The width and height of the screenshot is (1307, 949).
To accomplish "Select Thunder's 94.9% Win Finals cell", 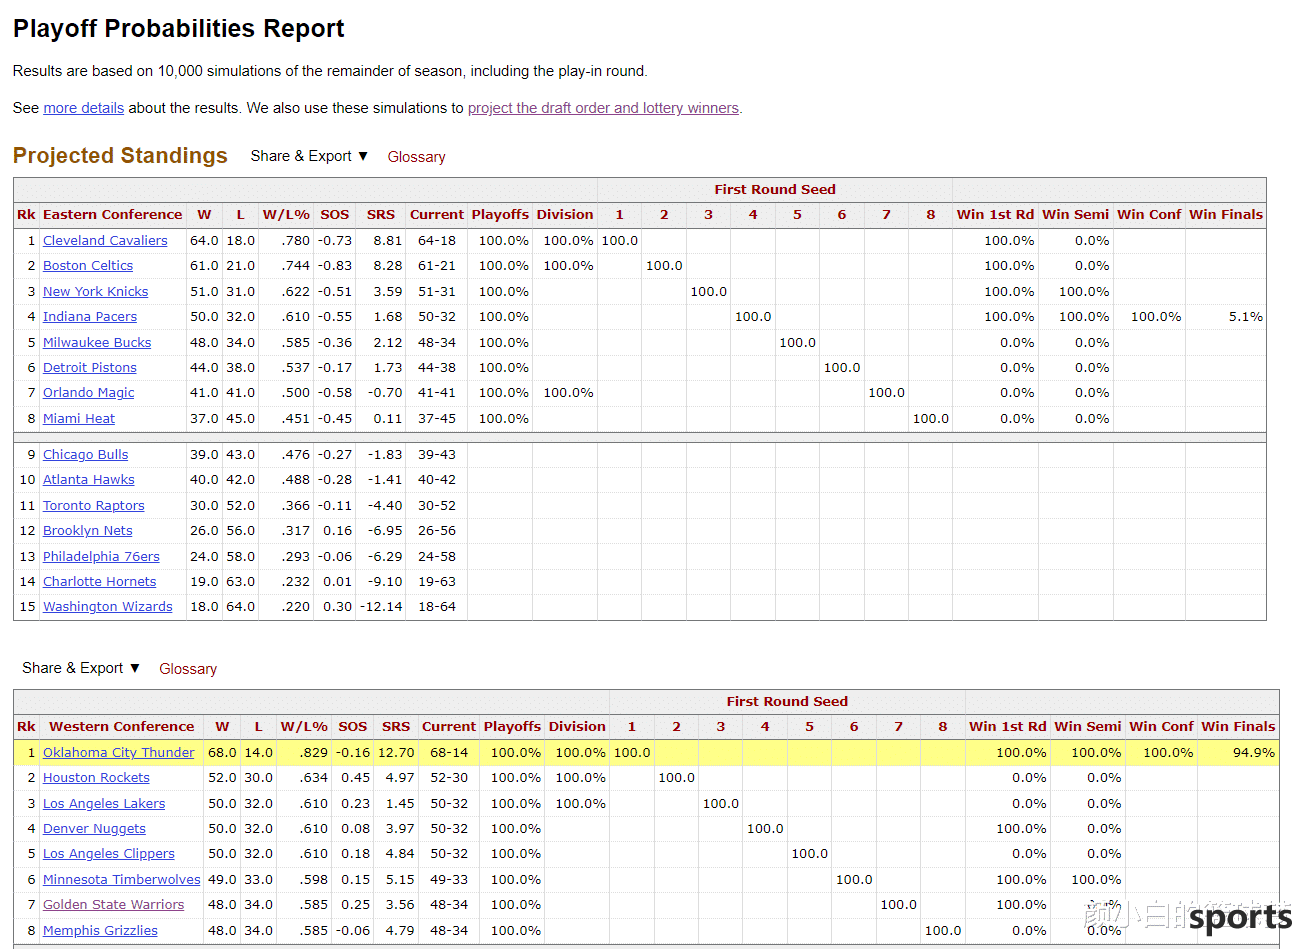I will click(1238, 753).
